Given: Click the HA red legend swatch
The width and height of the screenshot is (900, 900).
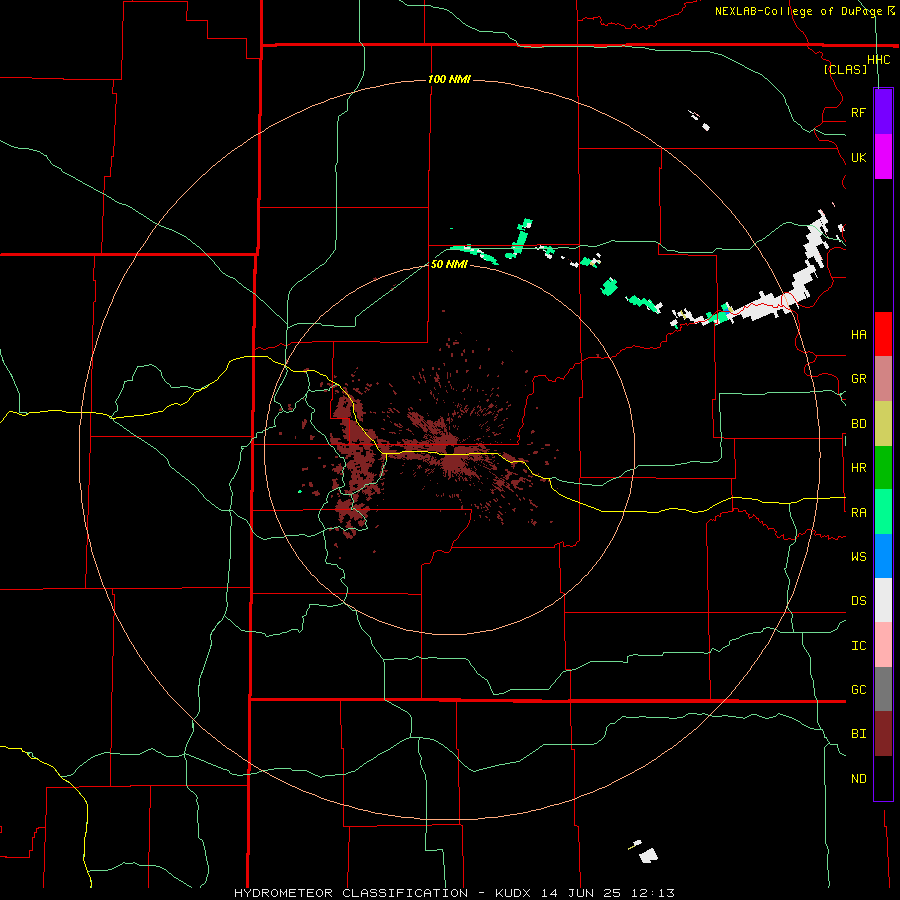Looking at the screenshot, I should tap(883, 334).
